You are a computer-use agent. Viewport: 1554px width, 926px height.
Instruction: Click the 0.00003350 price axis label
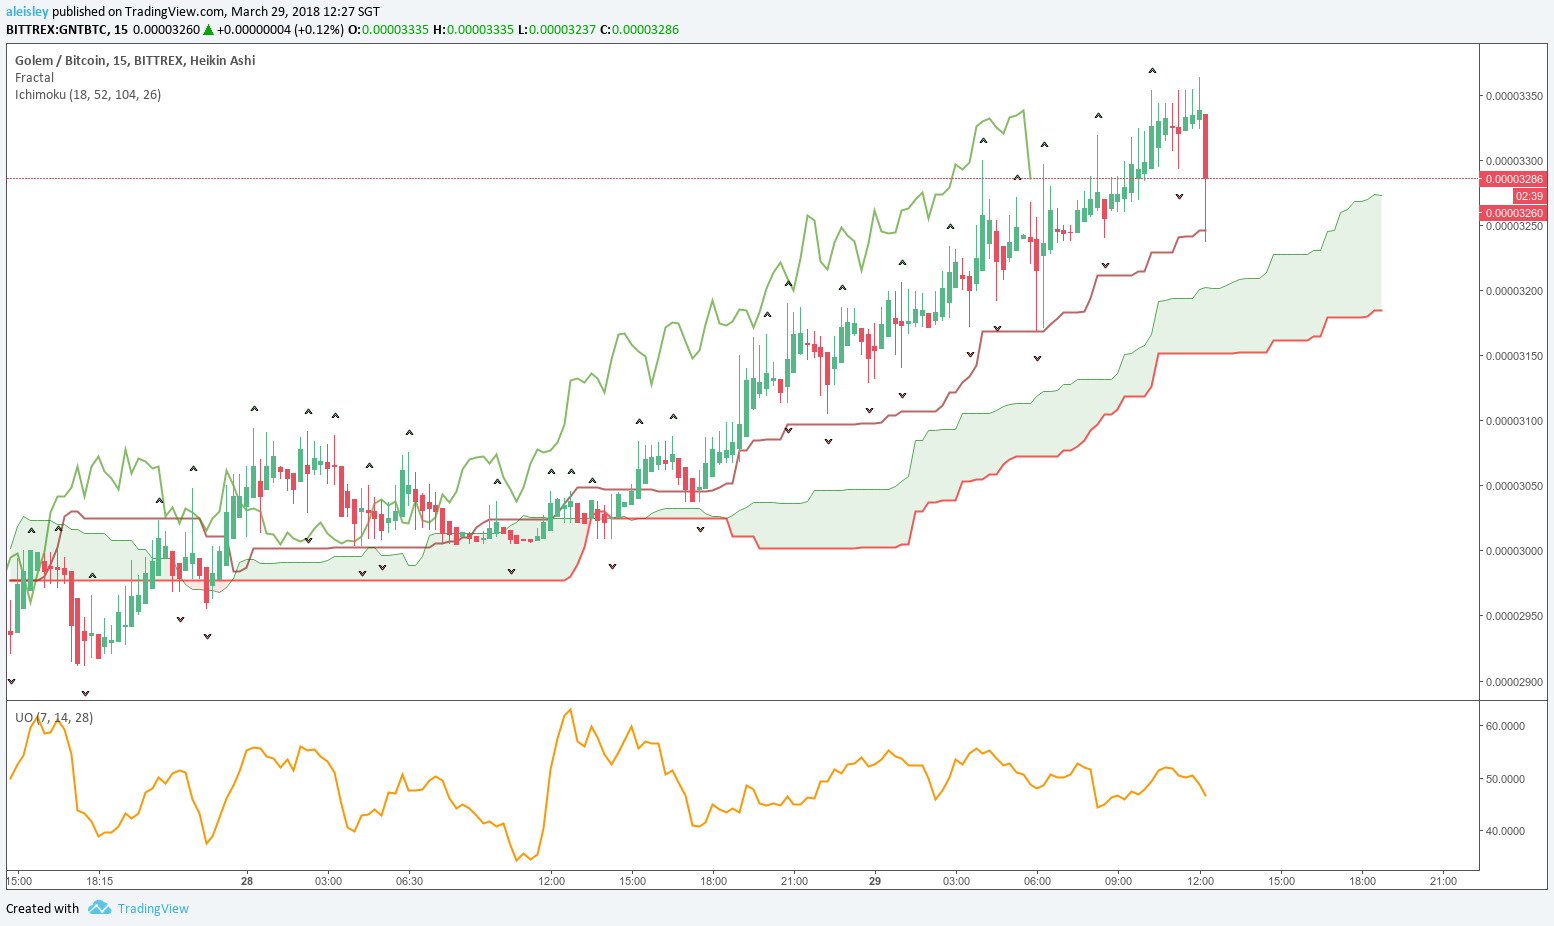coord(1514,96)
